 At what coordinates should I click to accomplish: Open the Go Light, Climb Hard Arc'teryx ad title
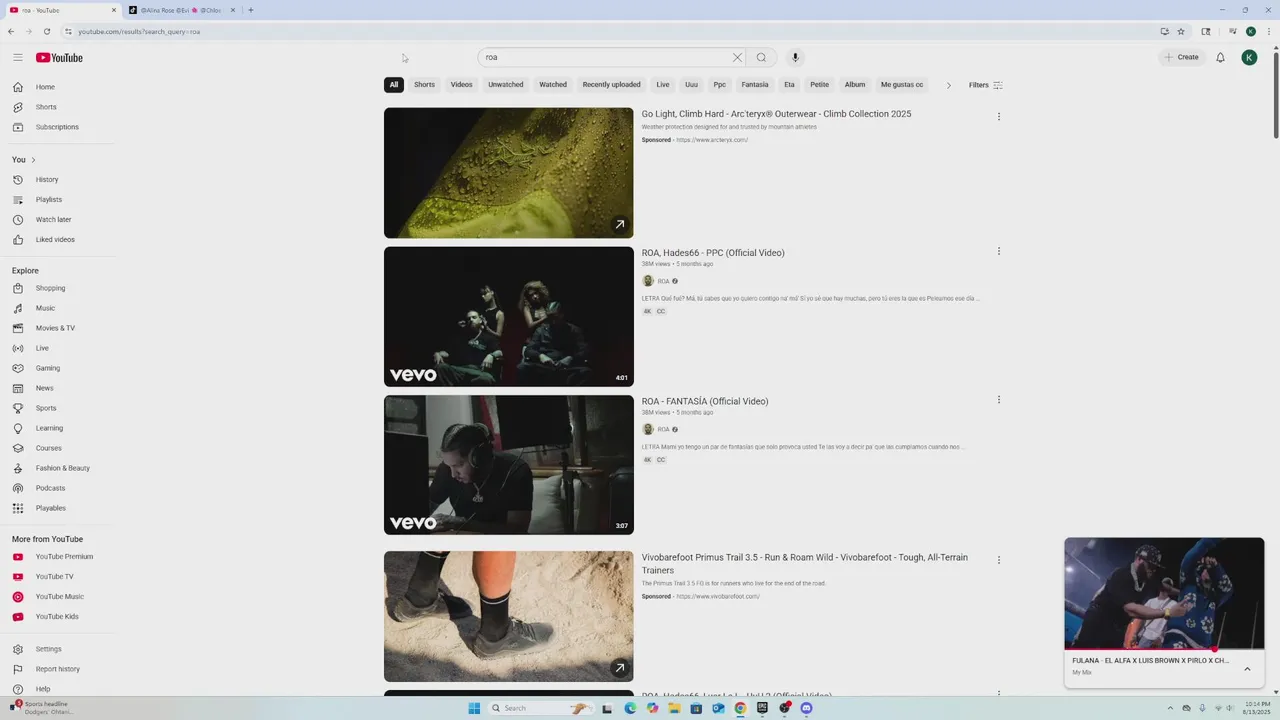[x=776, y=114]
